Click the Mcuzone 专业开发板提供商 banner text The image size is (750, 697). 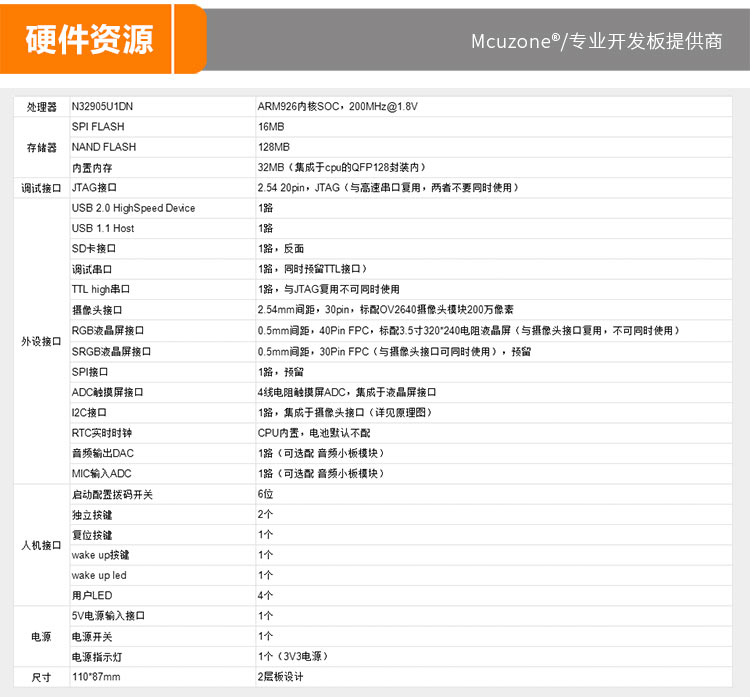coord(596,41)
